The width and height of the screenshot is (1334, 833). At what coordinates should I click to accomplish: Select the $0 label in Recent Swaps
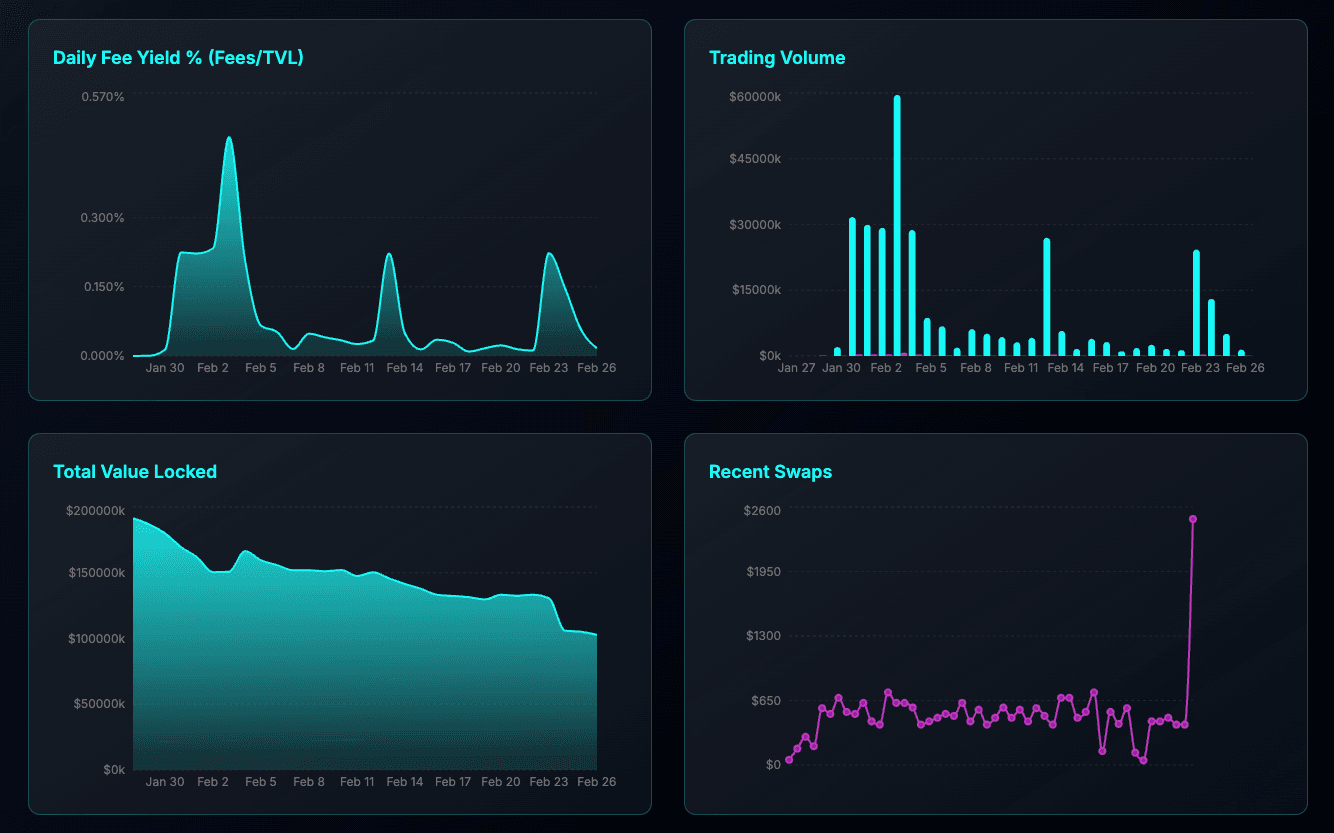(x=773, y=765)
